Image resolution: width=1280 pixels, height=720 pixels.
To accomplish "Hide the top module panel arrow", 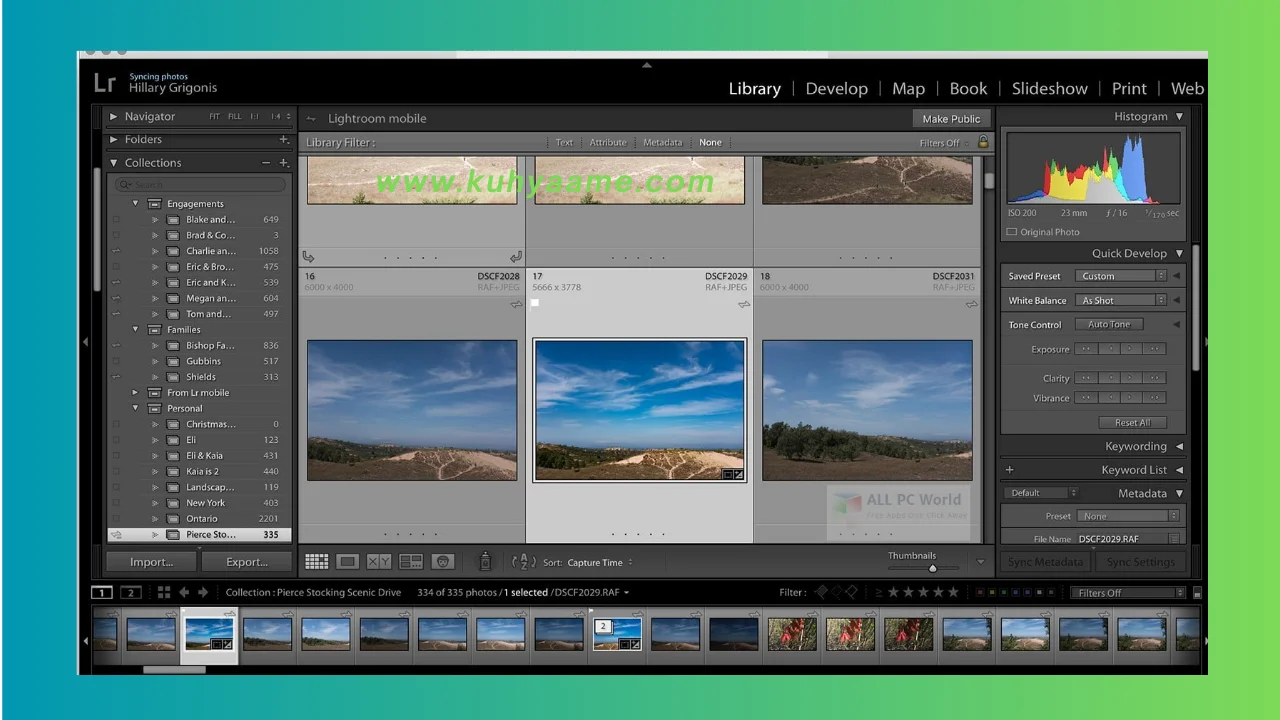I will pos(646,65).
